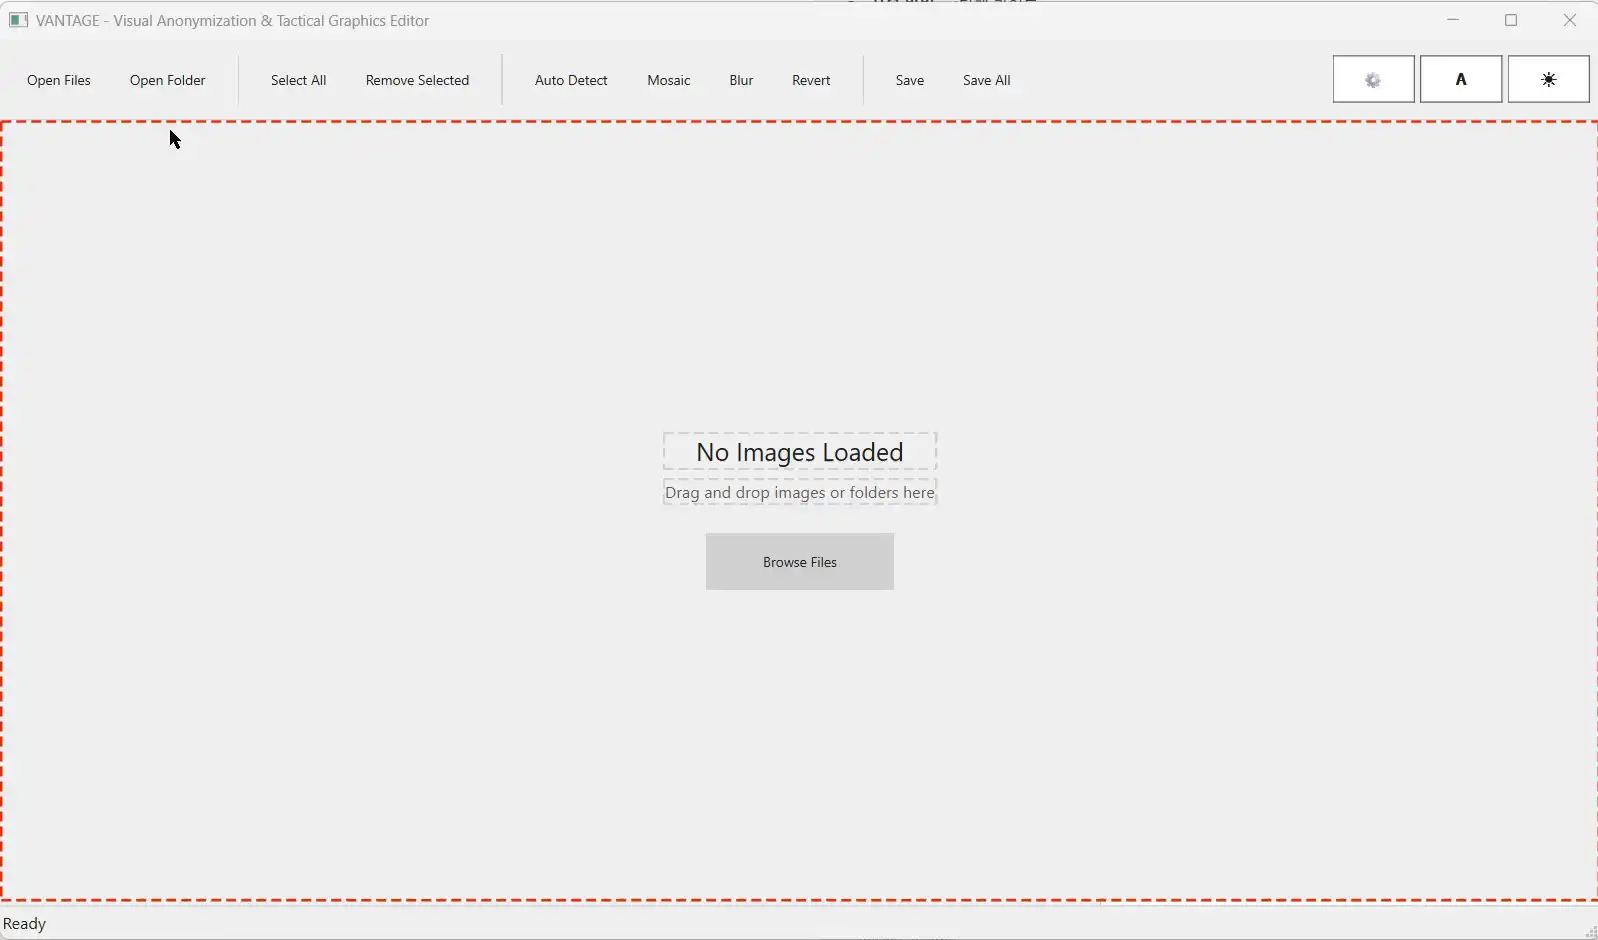1598x940 pixels.
Task: Open the settings gear button
Action: [1373, 80]
